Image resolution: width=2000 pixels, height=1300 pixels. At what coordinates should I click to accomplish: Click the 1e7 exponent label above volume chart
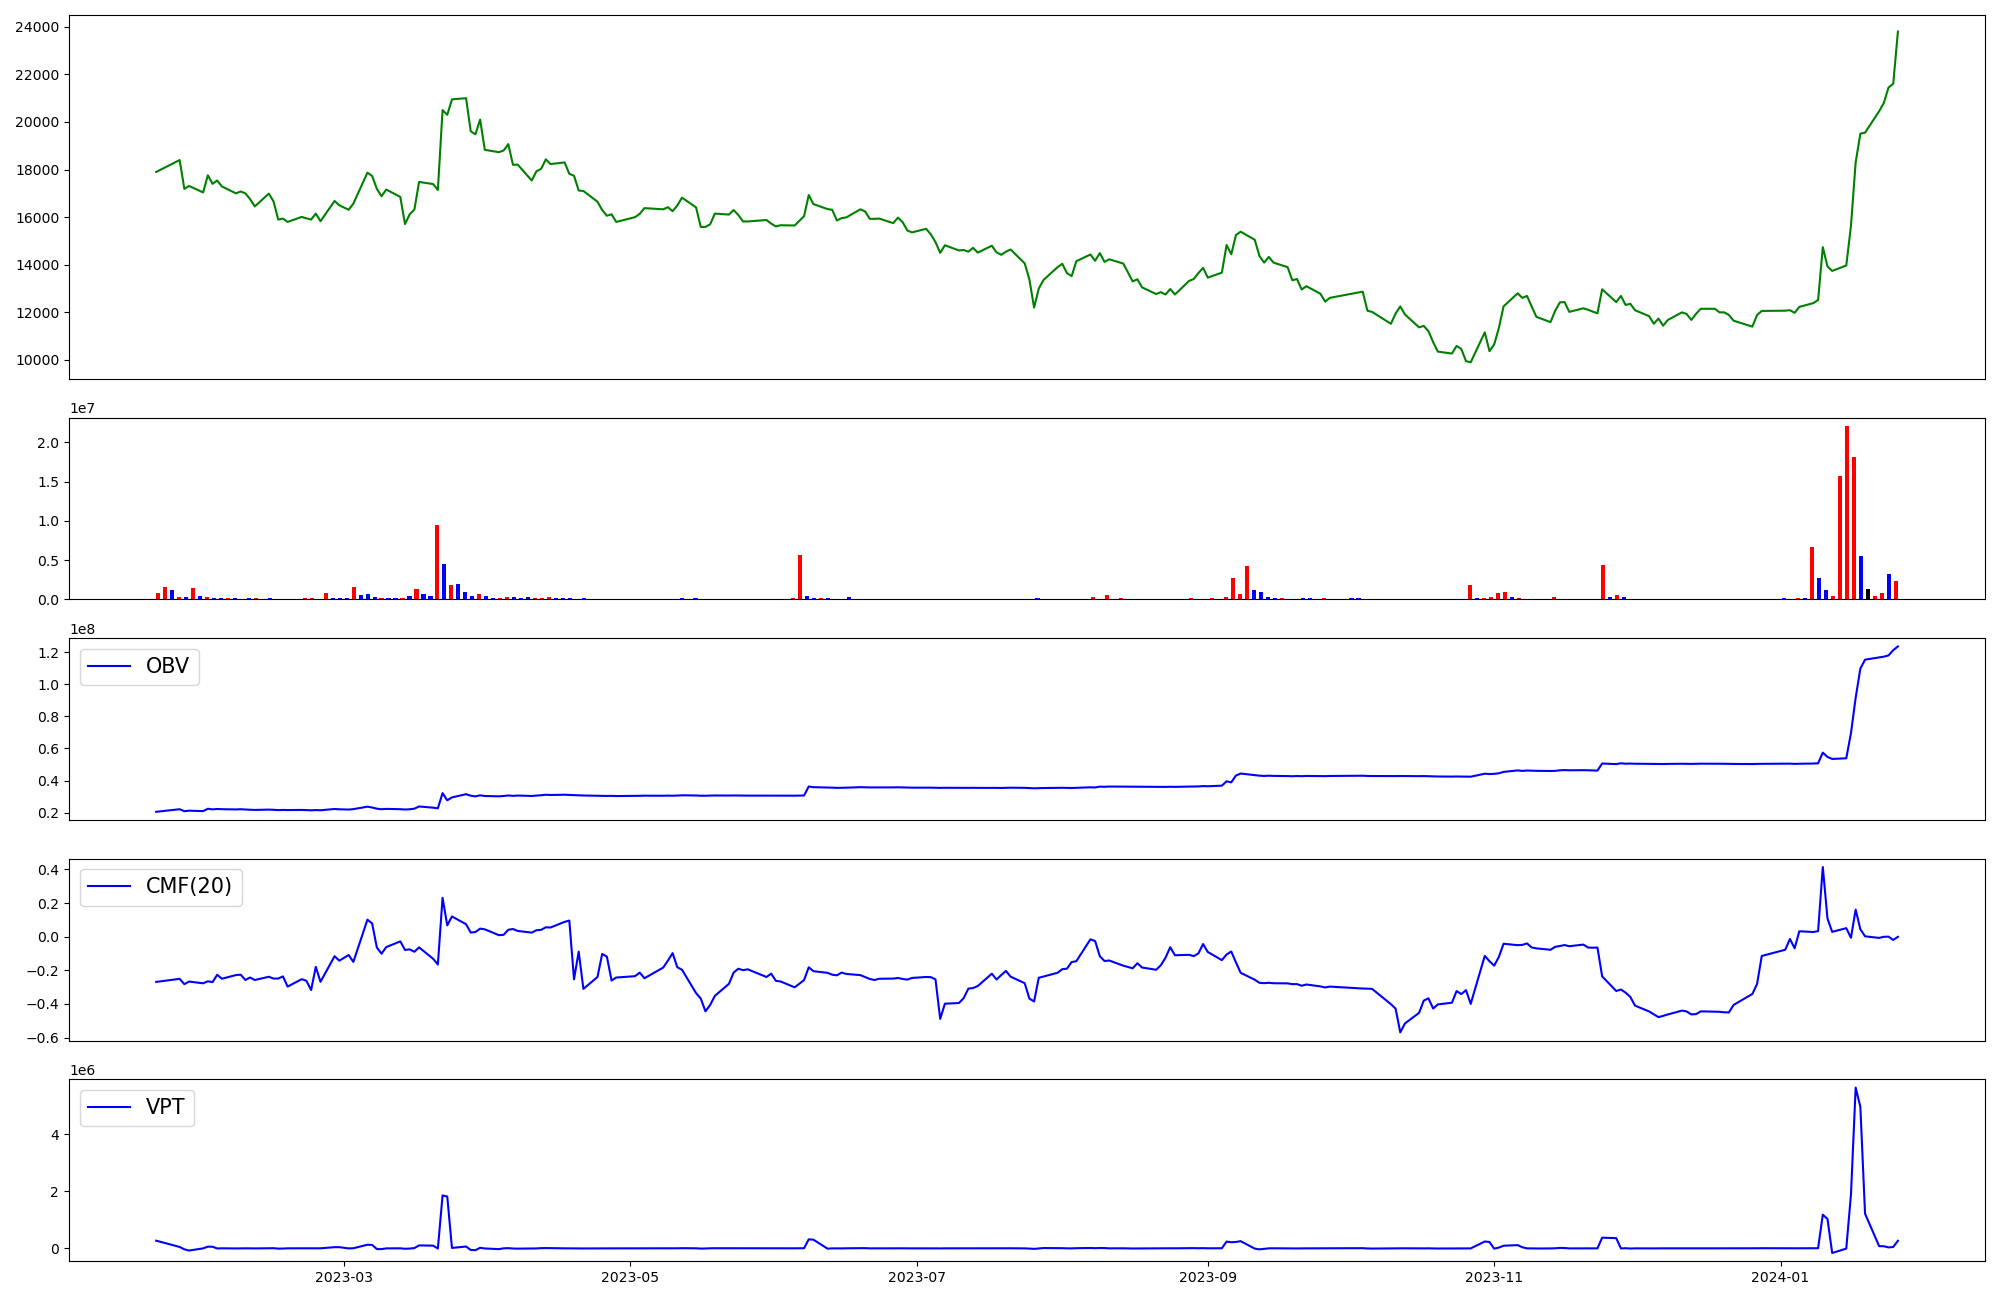pos(82,408)
